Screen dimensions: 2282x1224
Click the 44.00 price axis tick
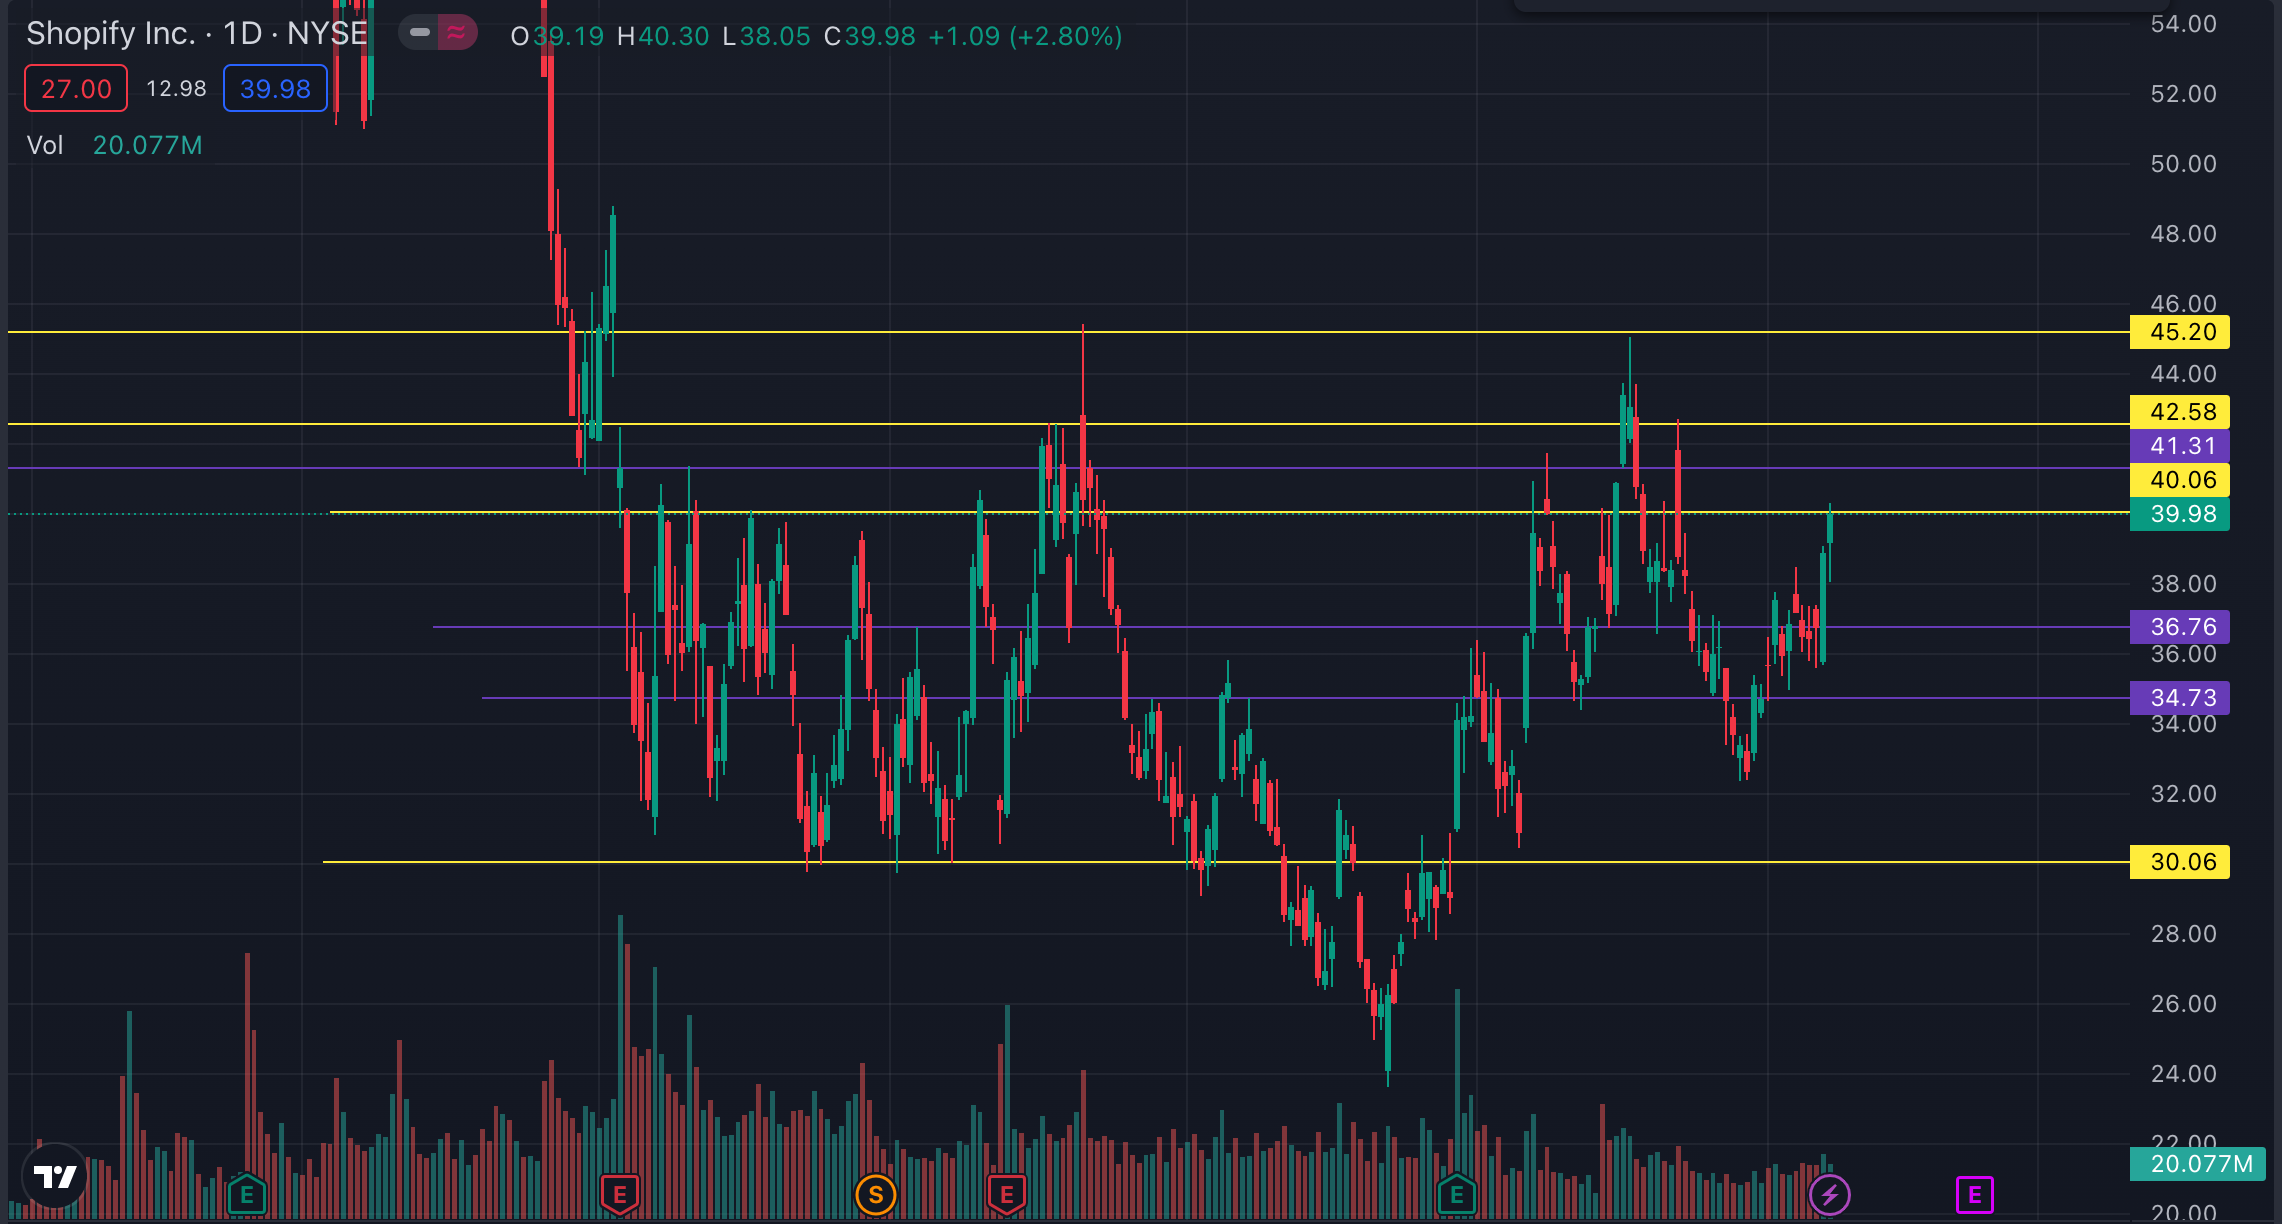click(2183, 374)
